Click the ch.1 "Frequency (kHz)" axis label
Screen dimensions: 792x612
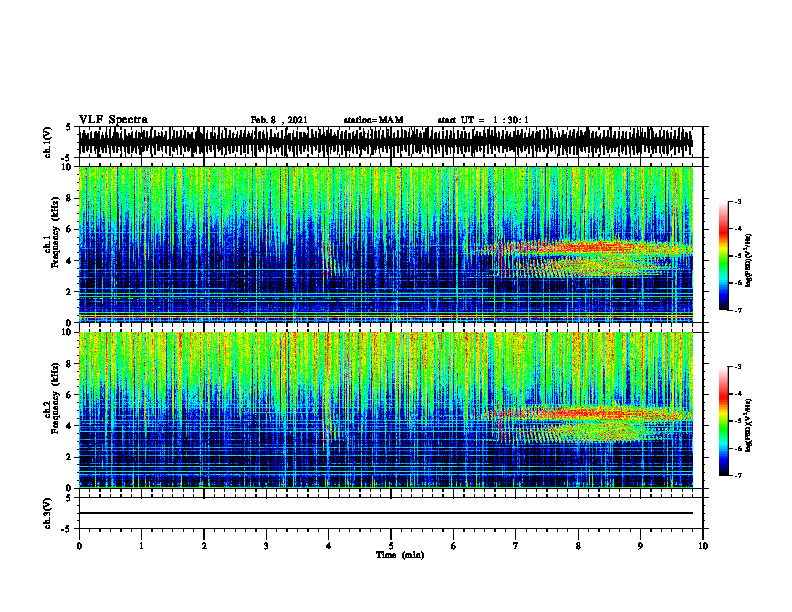tap(55, 232)
